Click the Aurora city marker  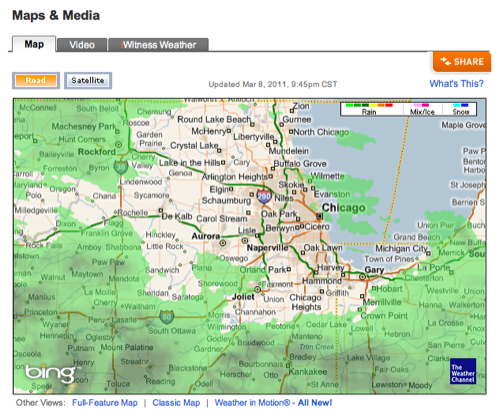(x=223, y=243)
